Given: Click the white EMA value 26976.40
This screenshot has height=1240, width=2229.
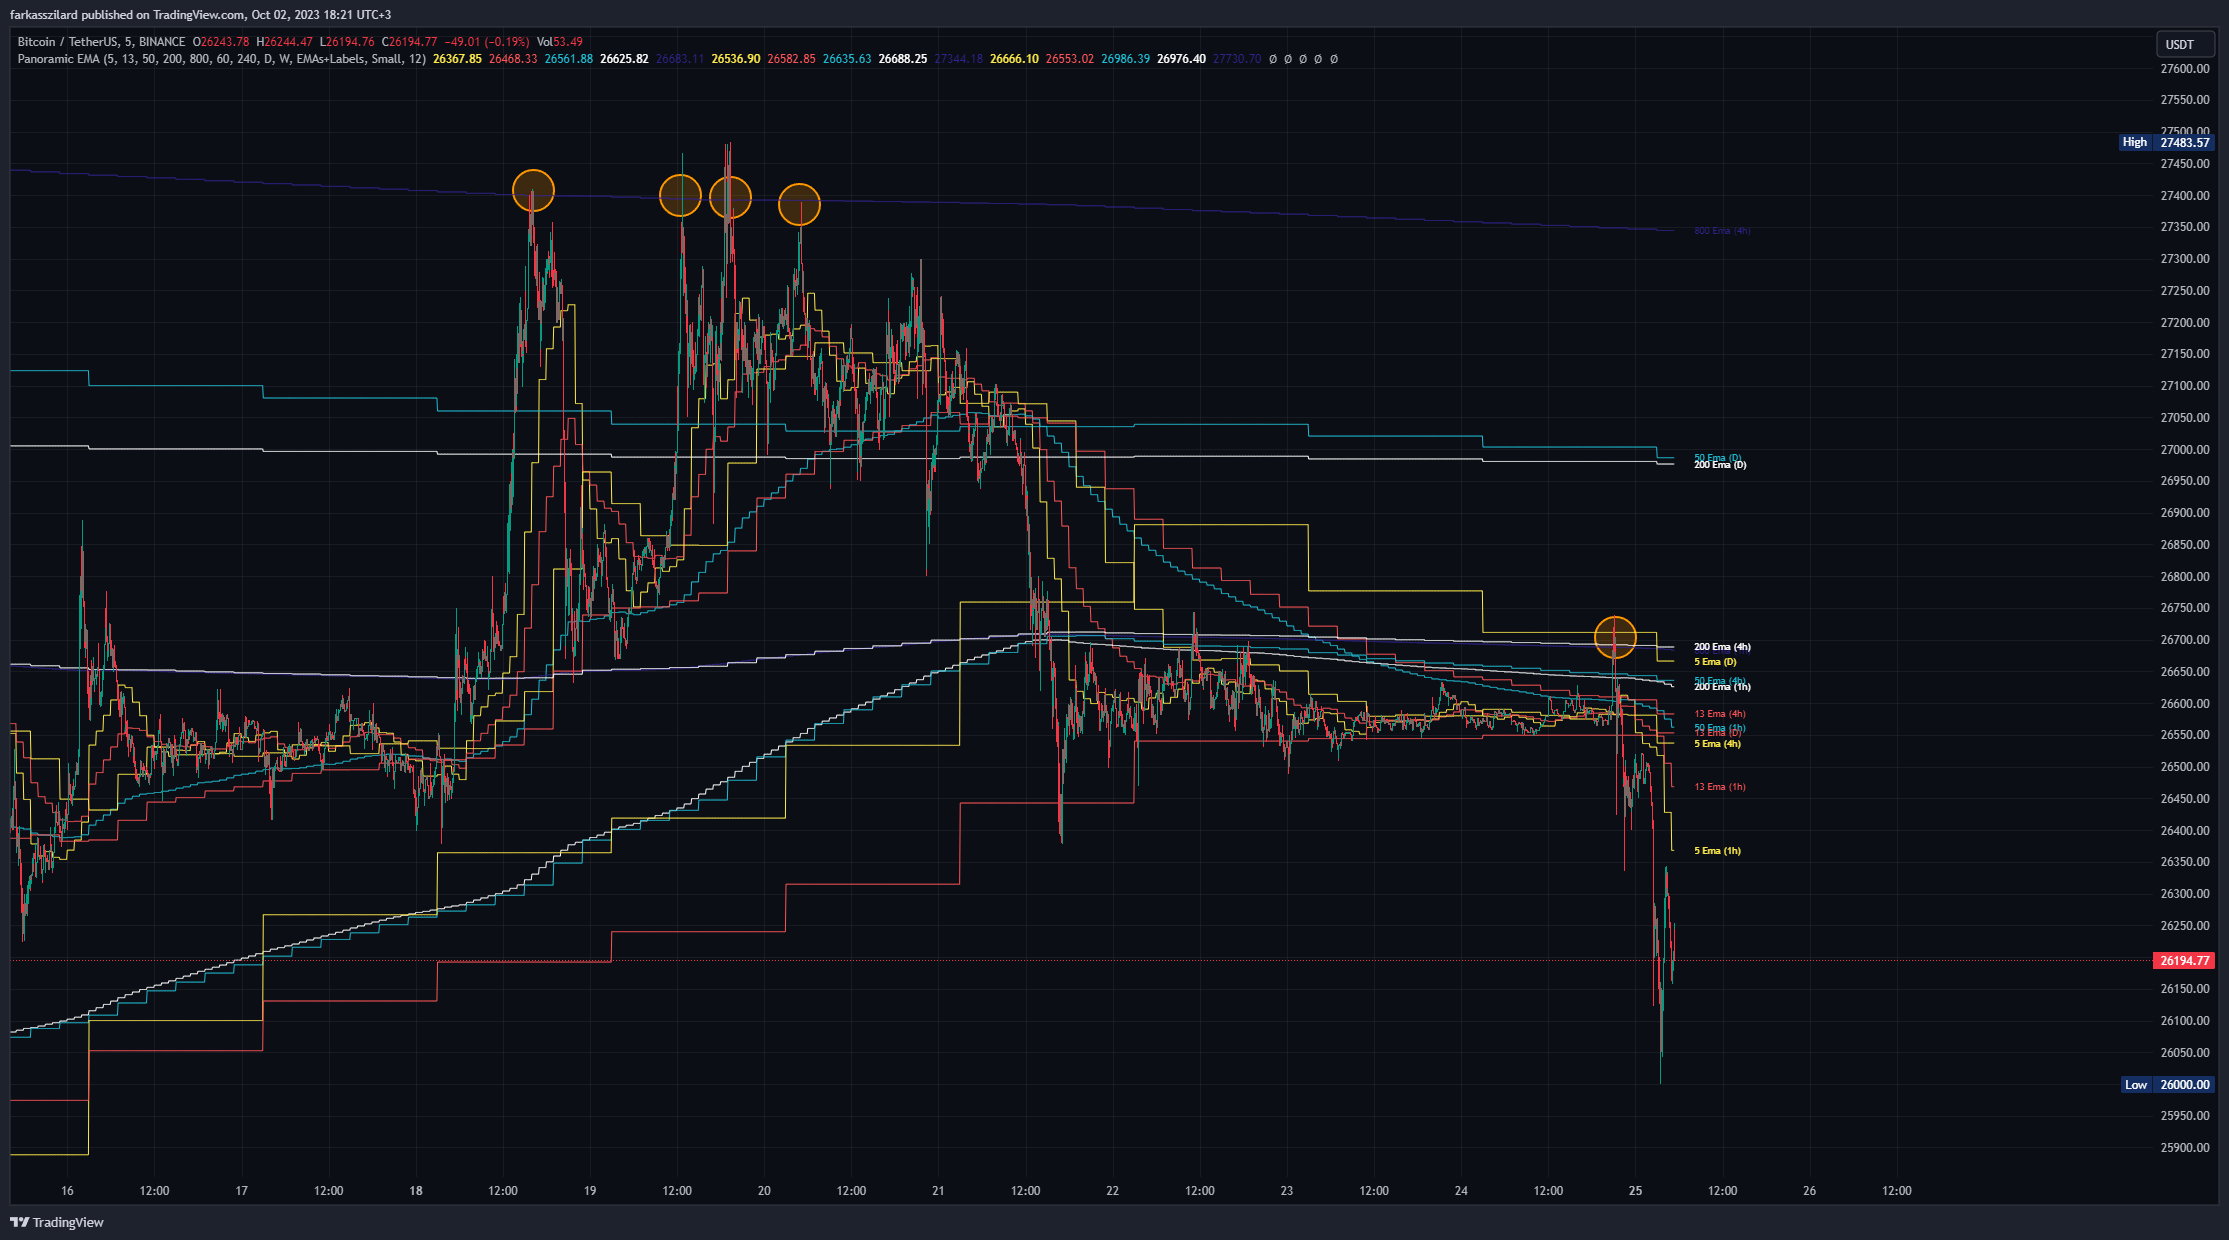Looking at the screenshot, I should click(1181, 59).
